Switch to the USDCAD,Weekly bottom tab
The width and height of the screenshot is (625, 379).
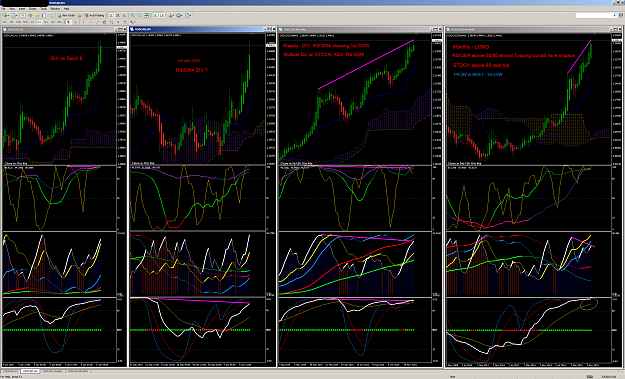point(53,371)
